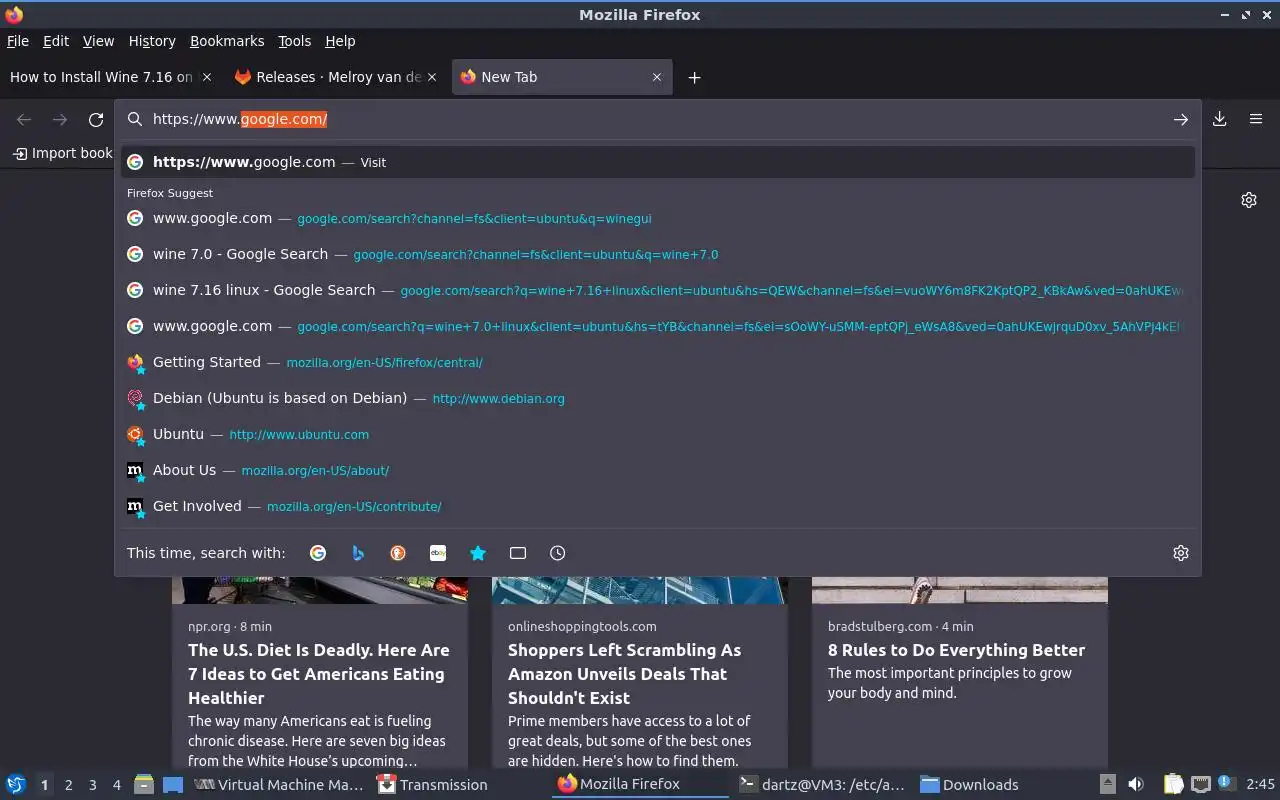Click the npr.org article thumbnail

[x=320, y=590]
